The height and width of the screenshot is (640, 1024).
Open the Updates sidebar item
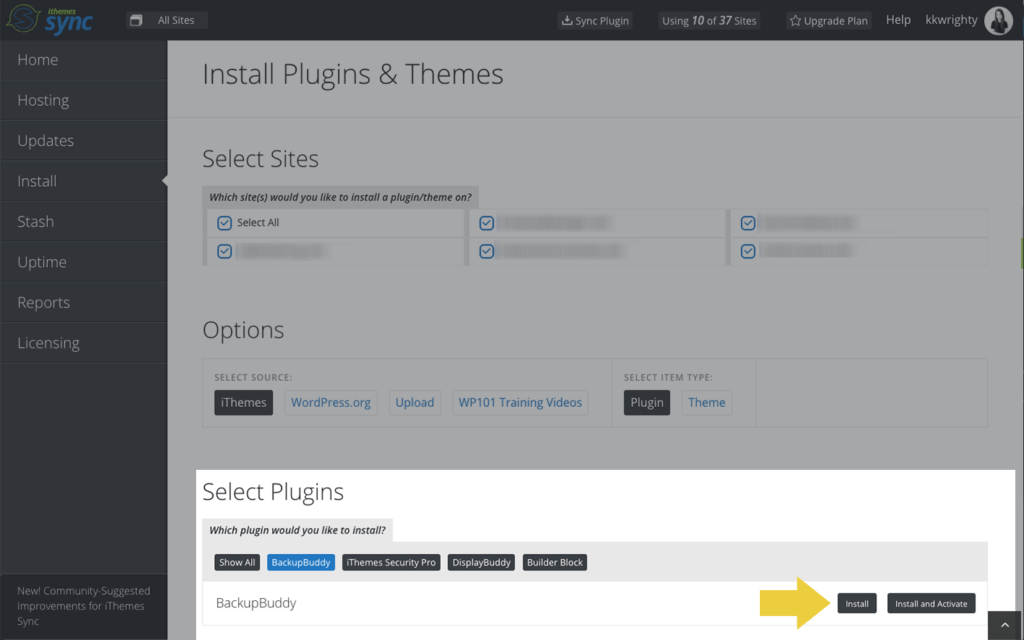pos(84,141)
